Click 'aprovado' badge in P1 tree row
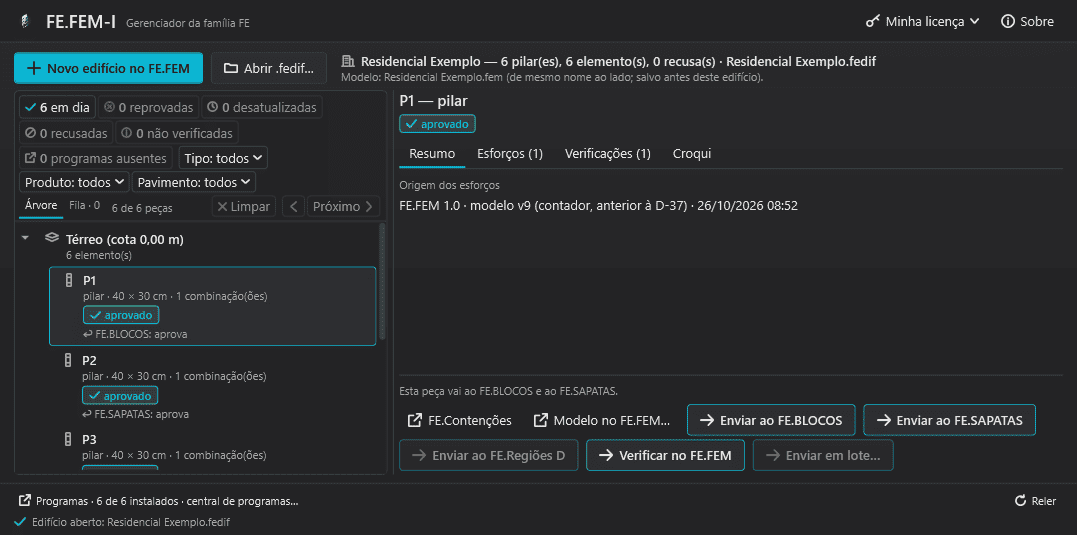The width and height of the screenshot is (1077, 535). [121, 315]
